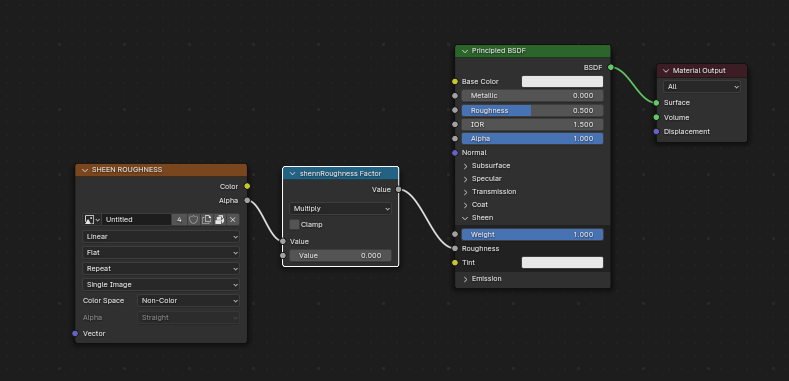The width and height of the screenshot is (789, 381).
Task: Click the open image file icon
Action: click(219, 219)
